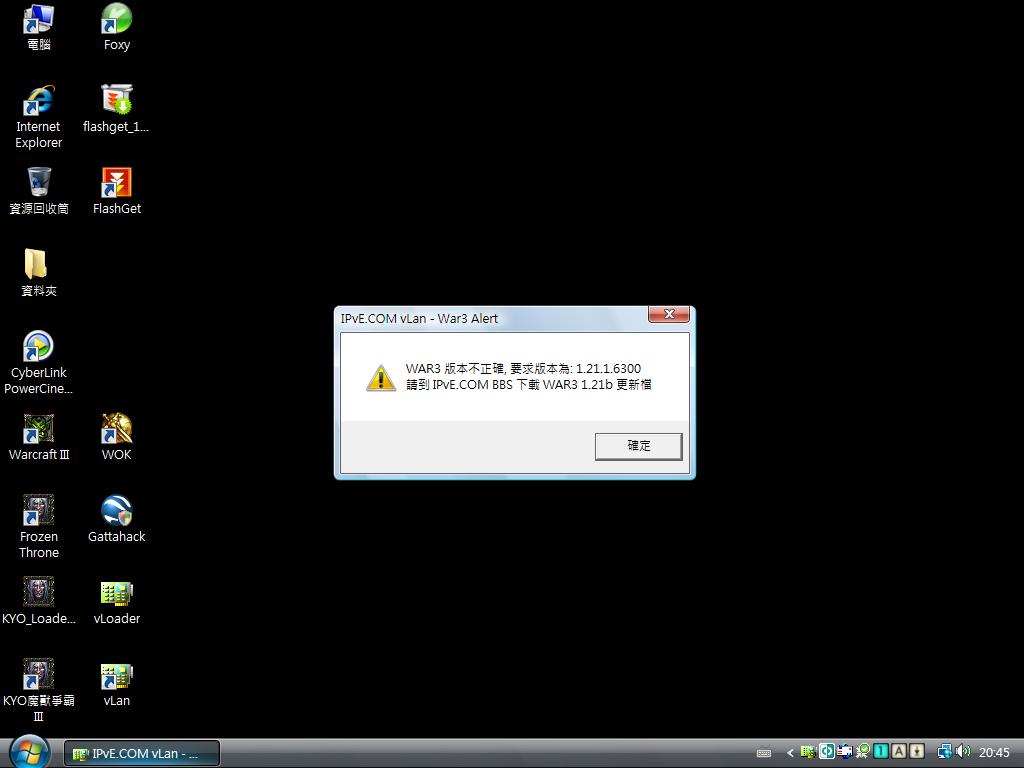The height and width of the screenshot is (768, 1024).
Task: Close the War3 Alert dialog
Action: pos(668,314)
